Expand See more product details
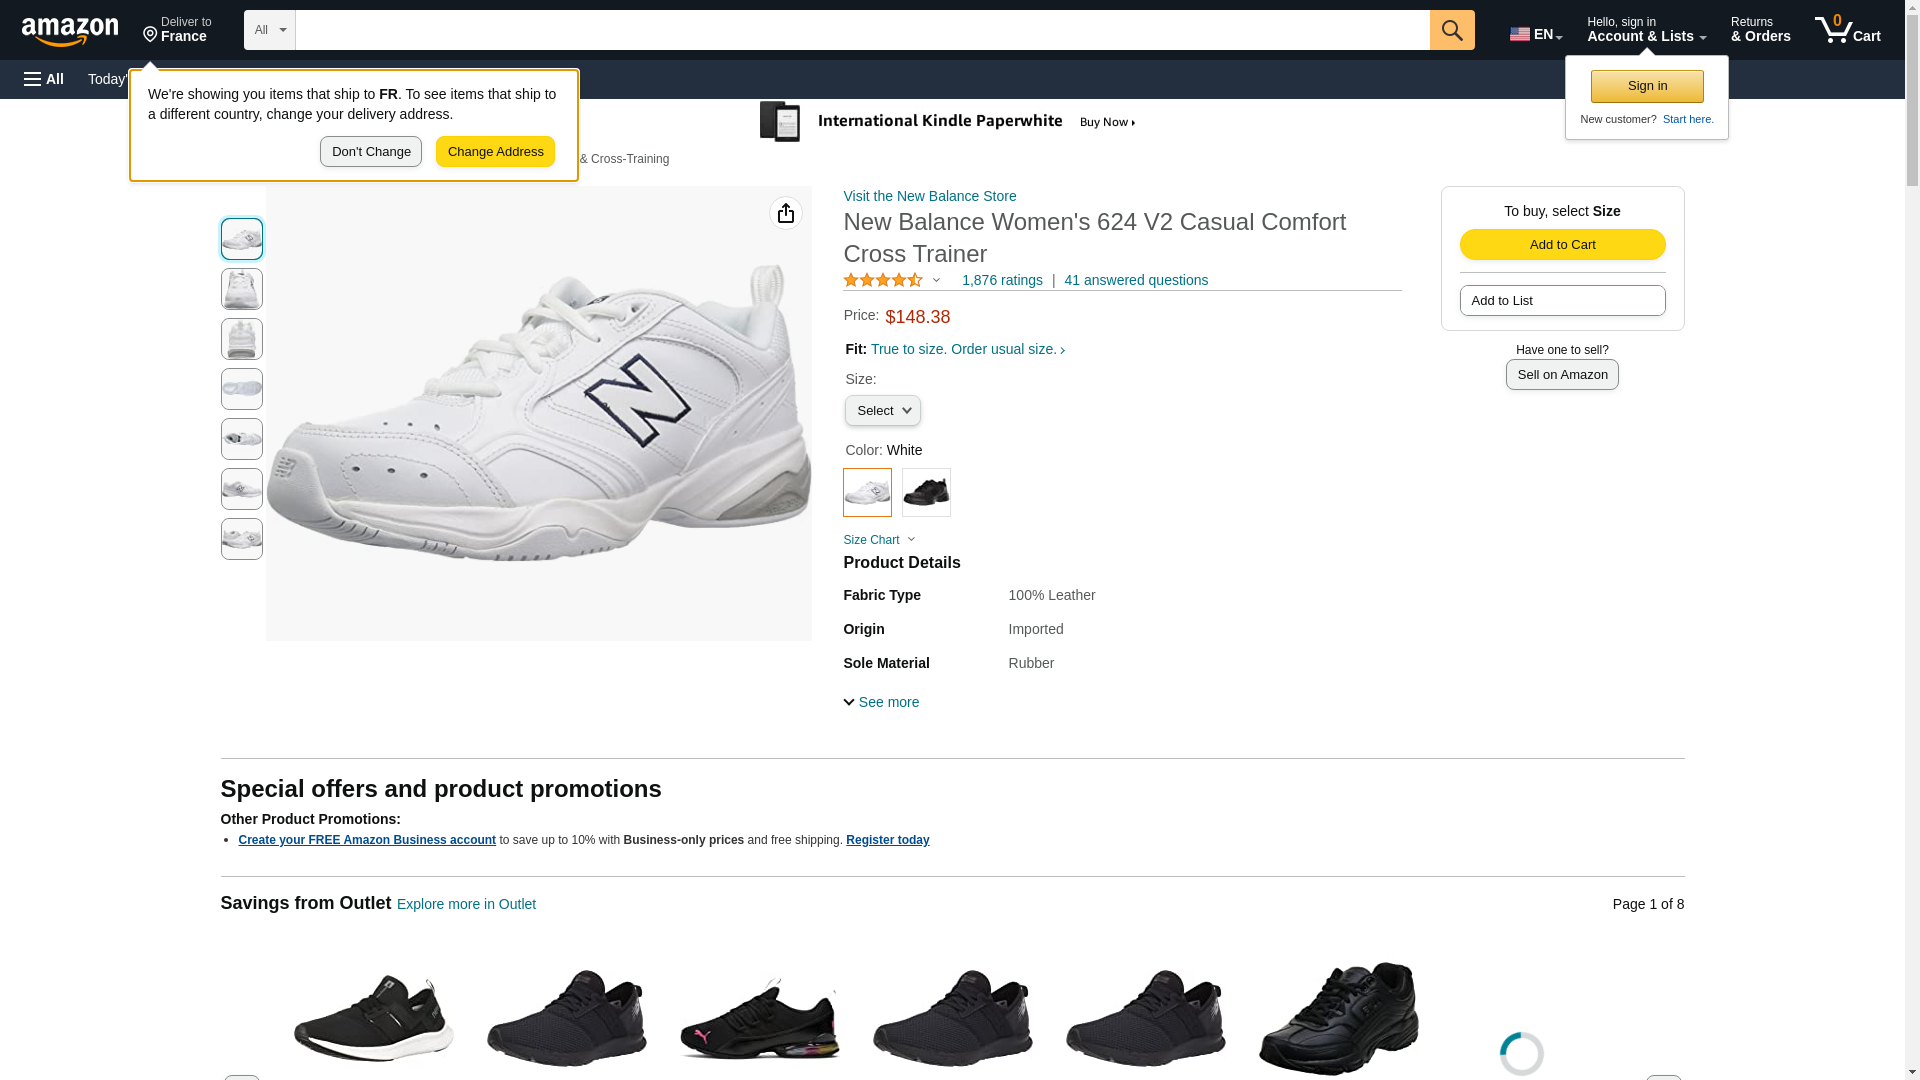 [881, 702]
